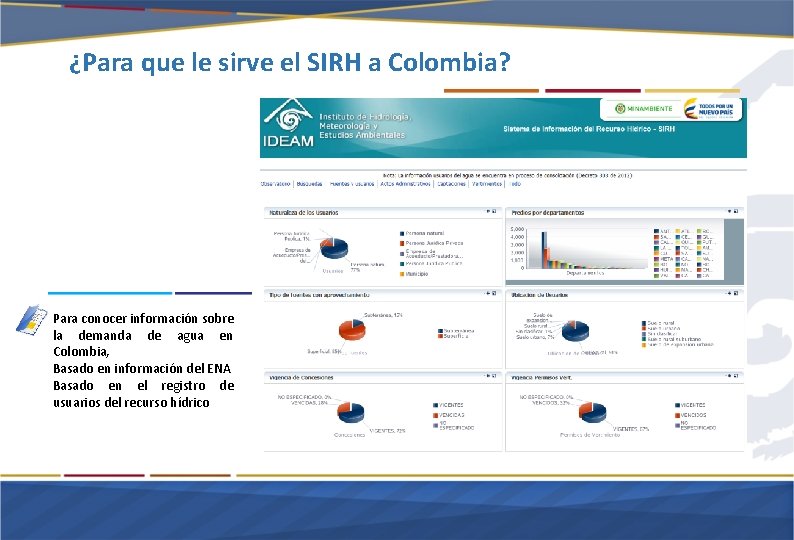
Task: Open the Vigencia de Concesiones panel menu arrow
Action: 488,376
